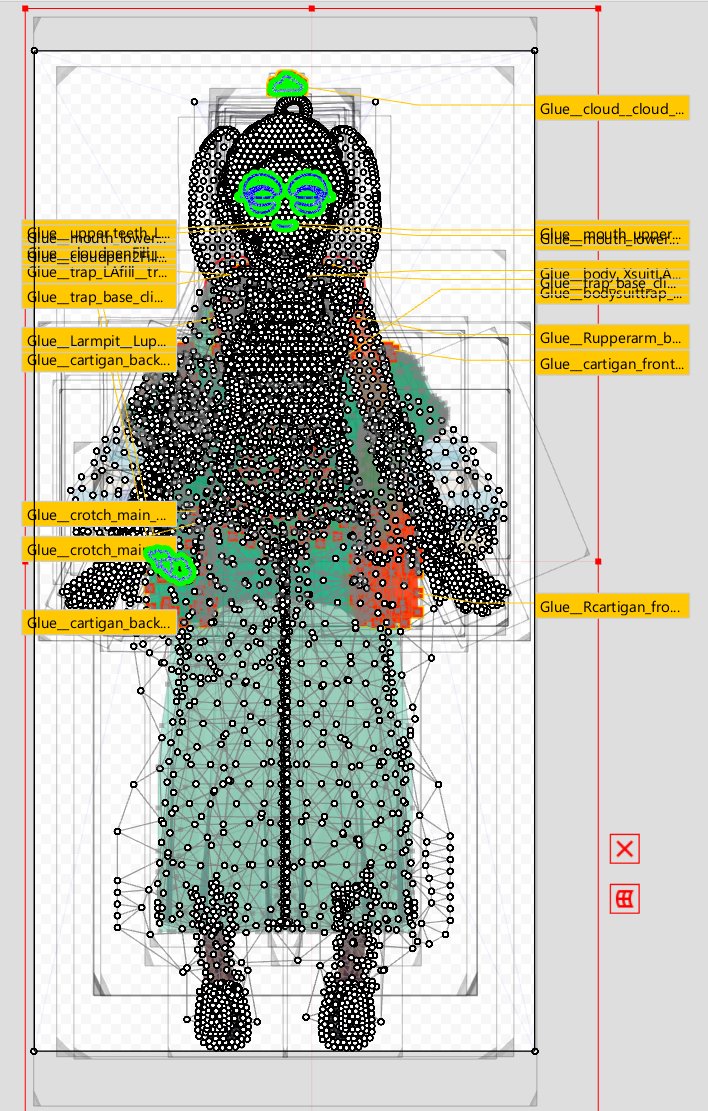The width and height of the screenshot is (708, 1111).
Task: Click the black bottom-right corner circle handle
Action: tap(534, 1051)
